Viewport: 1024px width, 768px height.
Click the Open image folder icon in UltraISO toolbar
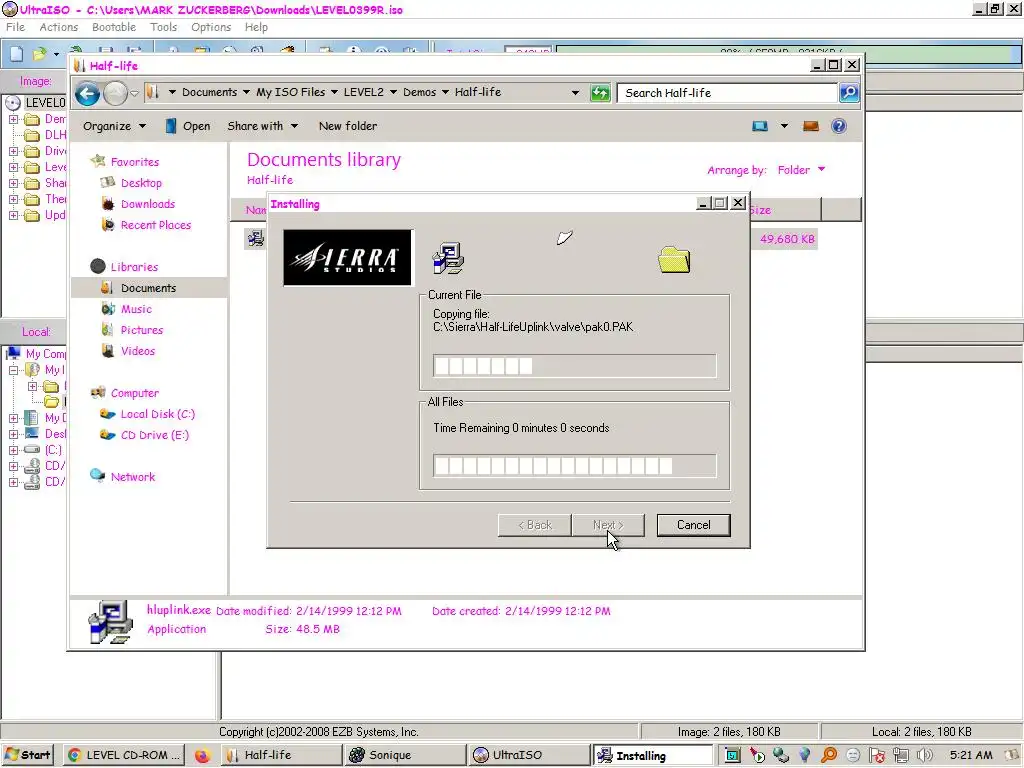tap(40, 54)
